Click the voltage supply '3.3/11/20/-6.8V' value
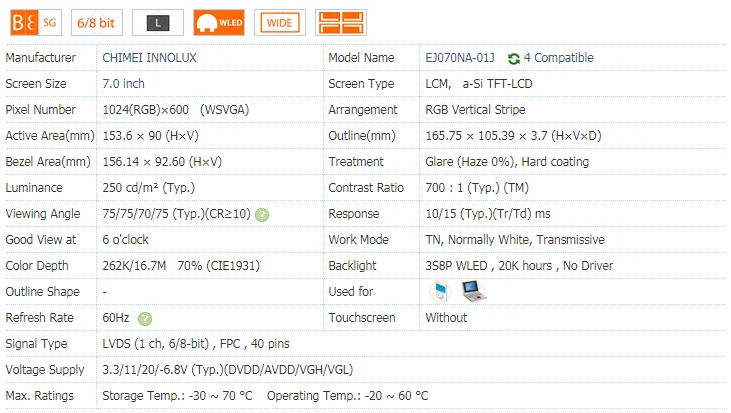 click(x=228, y=370)
